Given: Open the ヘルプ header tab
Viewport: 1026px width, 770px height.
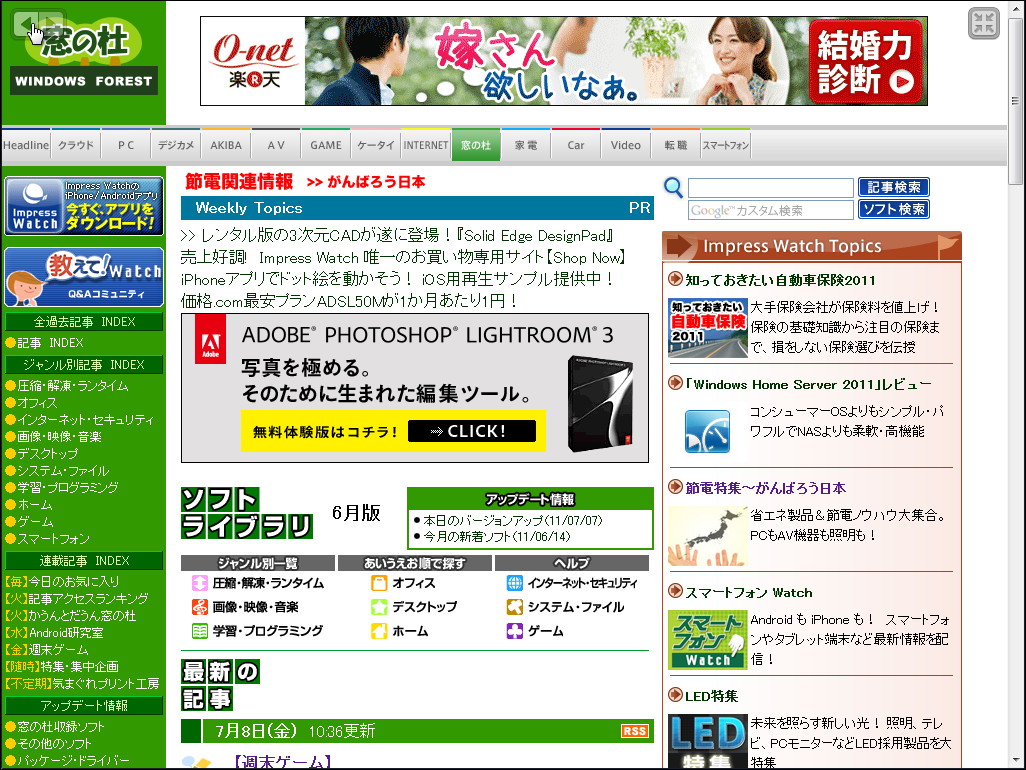Looking at the screenshot, I should [572, 563].
